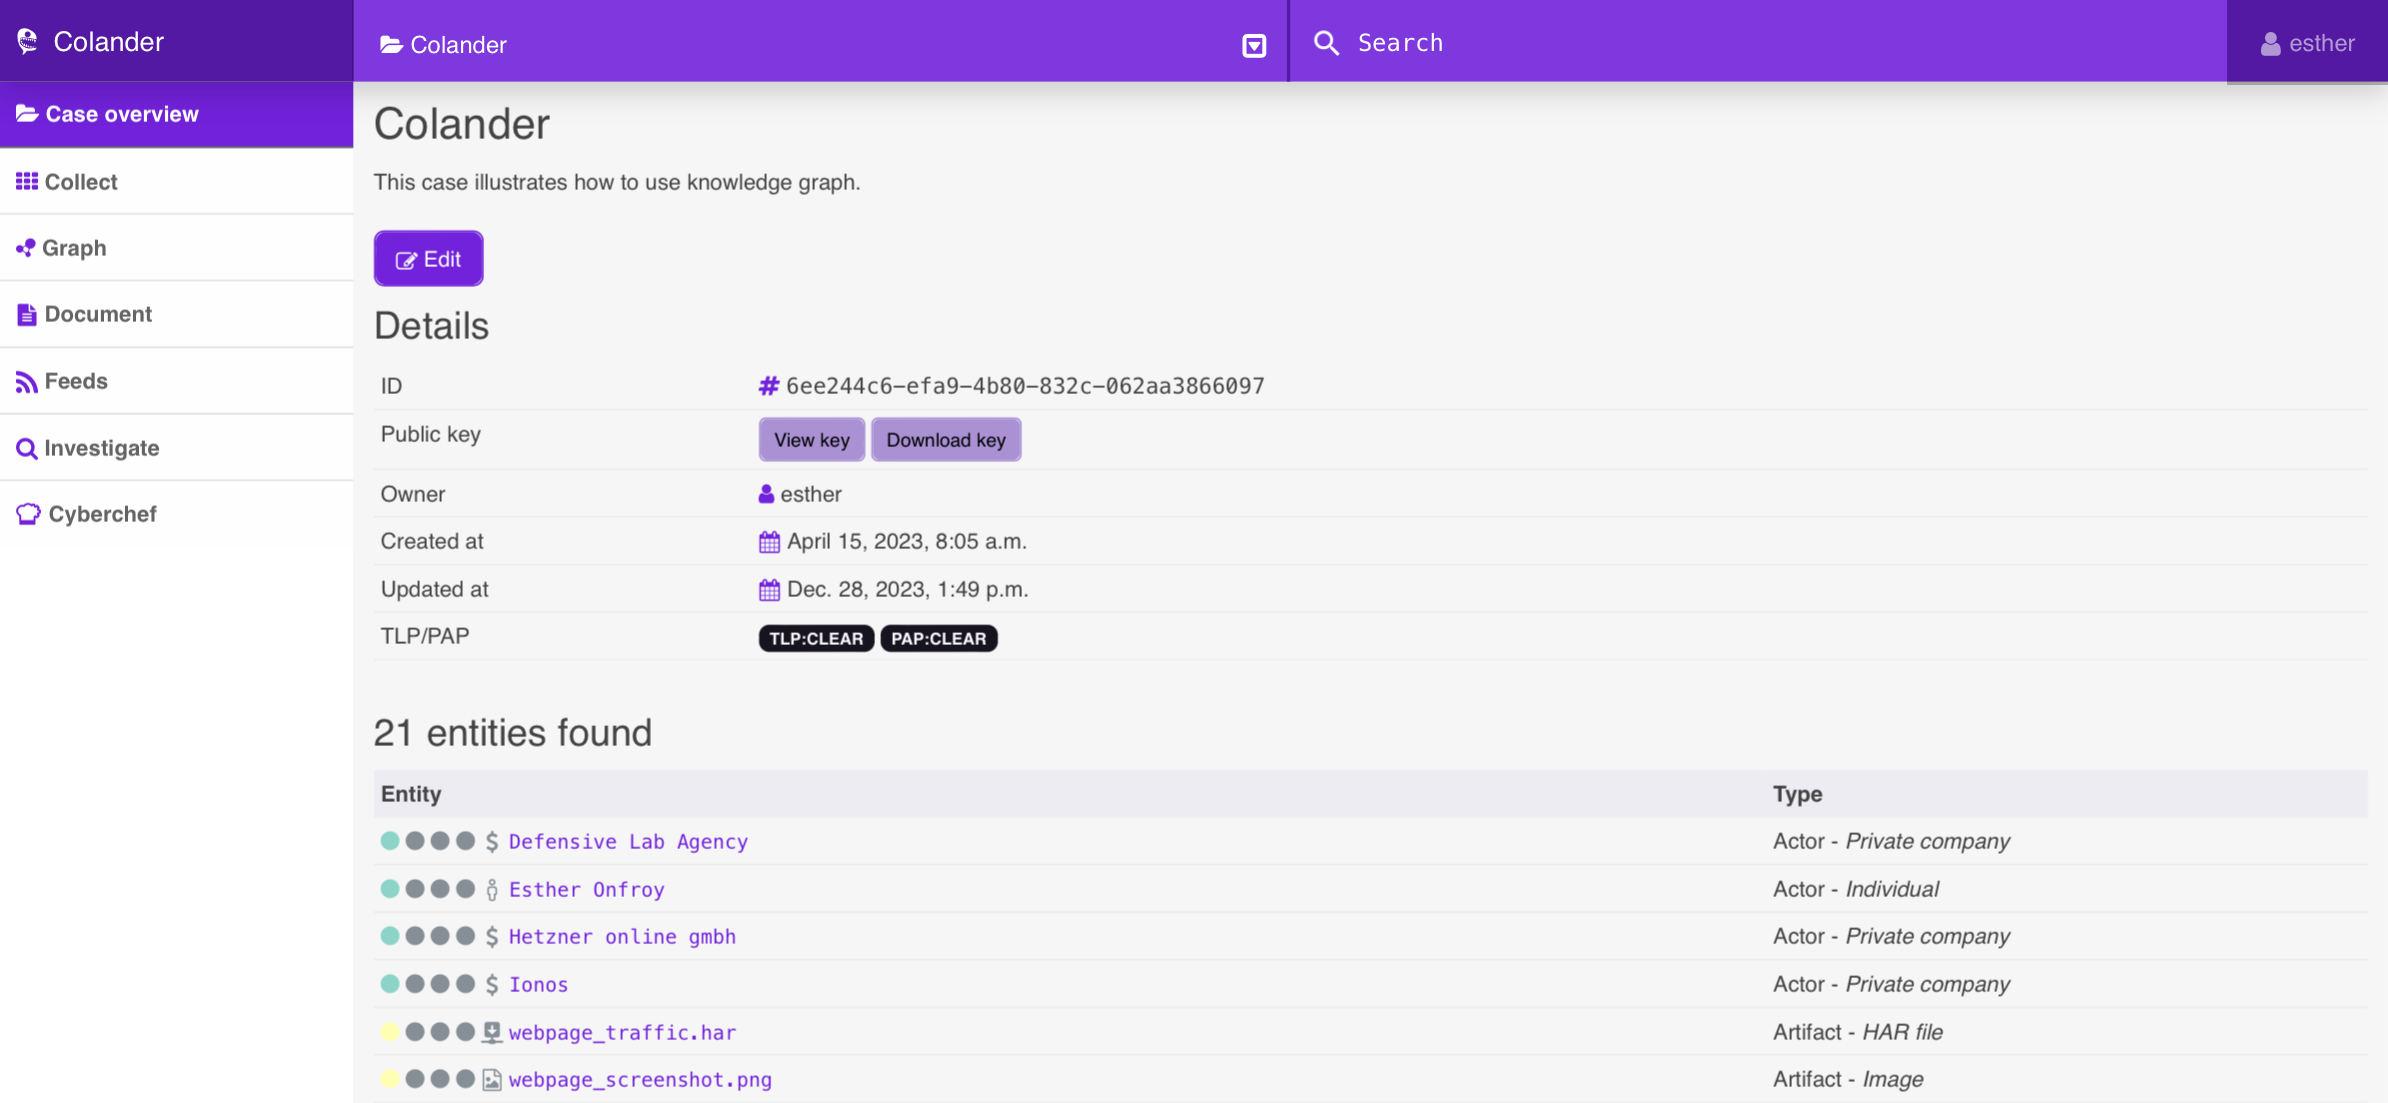Viewport: 2388px width, 1103px height.
Task: Click the calendar icon in Updated at row
Action: tap(768, 590)
